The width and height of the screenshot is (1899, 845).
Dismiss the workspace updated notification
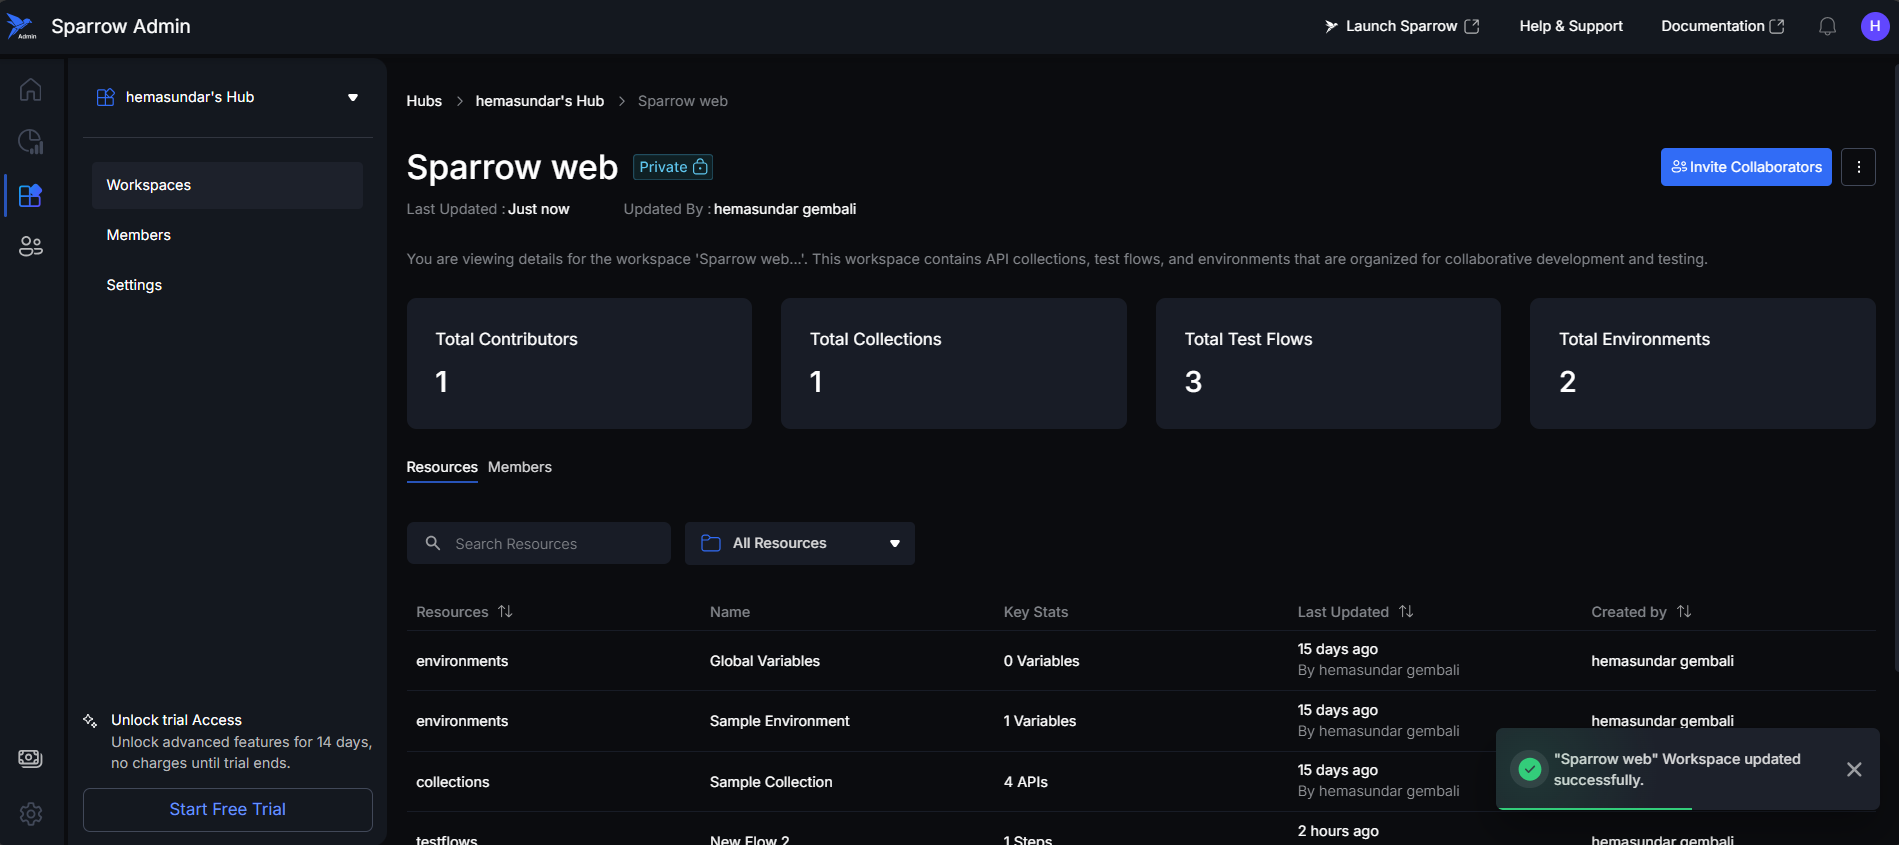pos(1853,769)
